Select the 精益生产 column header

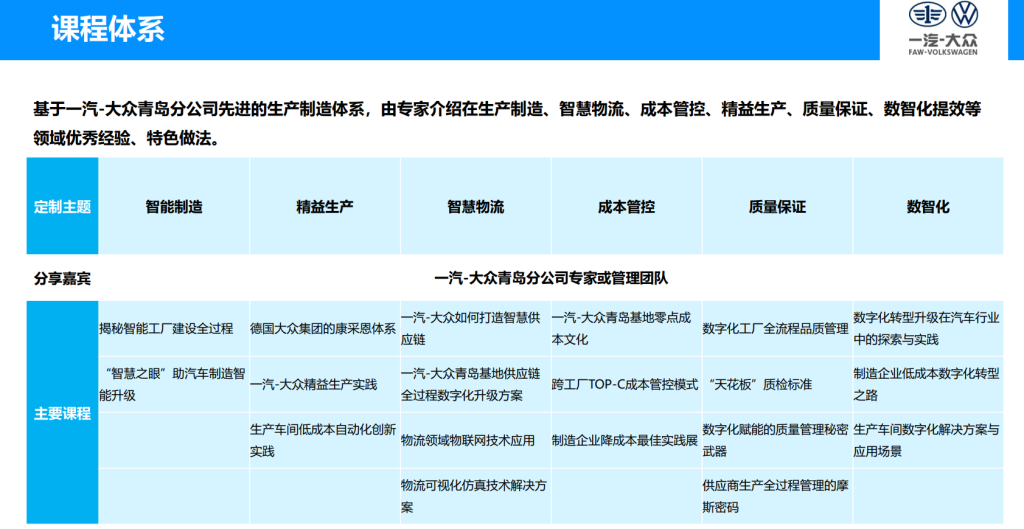coord(324,207)
